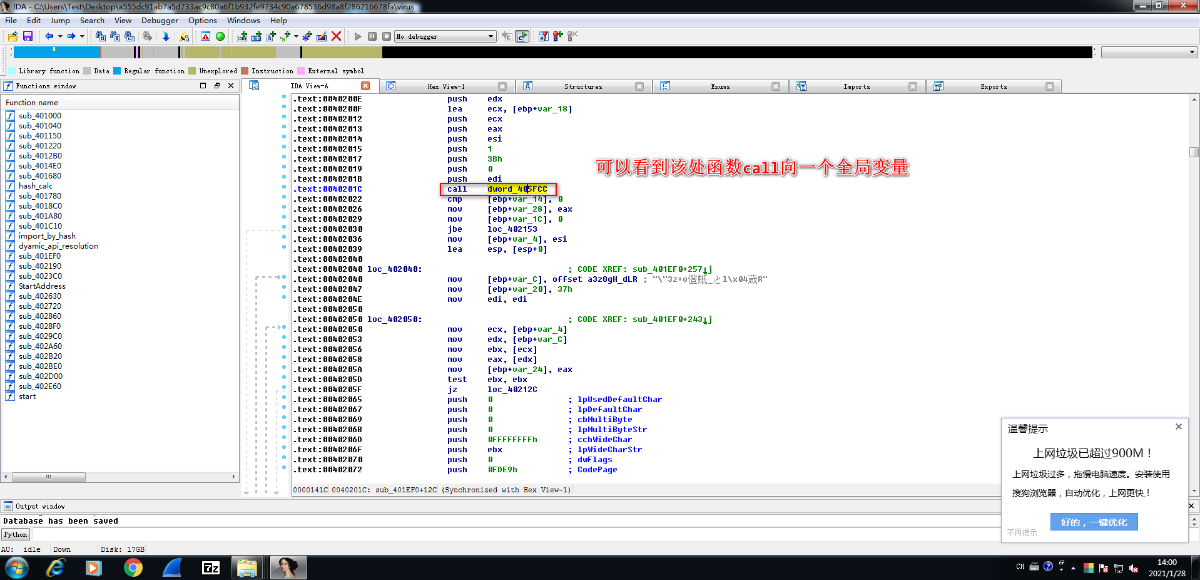Open 7-Zip from the taskbar
Image resolution: width=1200 pixels, height=580 pixels.
[211, 567]
